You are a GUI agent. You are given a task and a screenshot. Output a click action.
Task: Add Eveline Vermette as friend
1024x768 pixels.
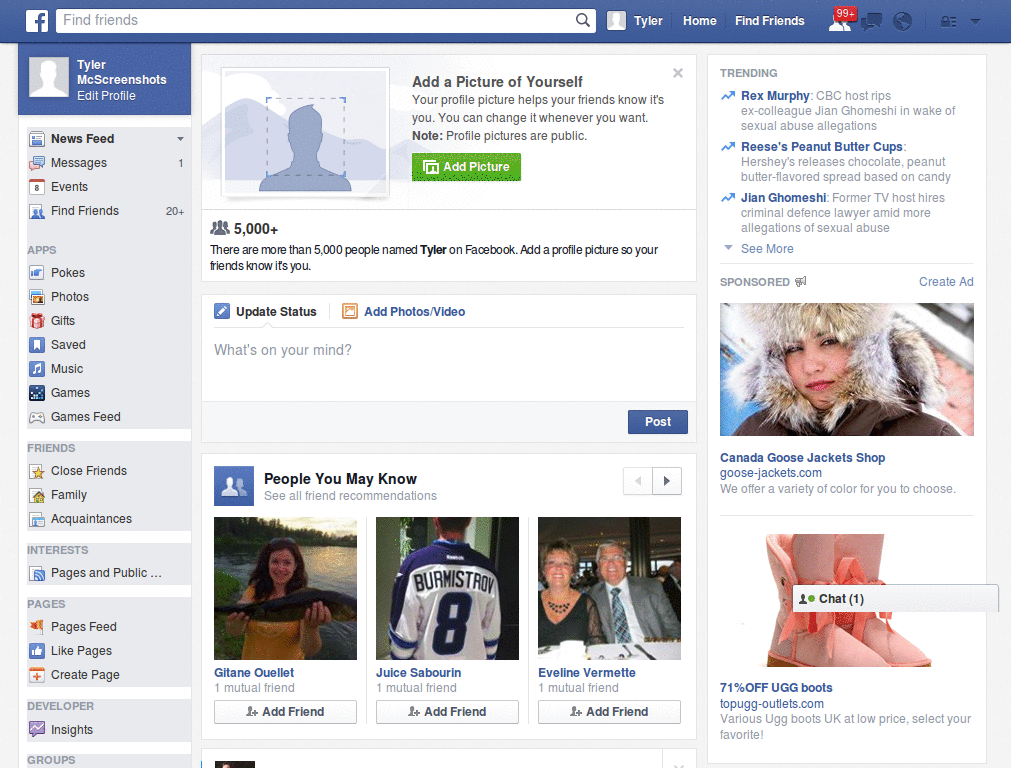pos(609,712)
